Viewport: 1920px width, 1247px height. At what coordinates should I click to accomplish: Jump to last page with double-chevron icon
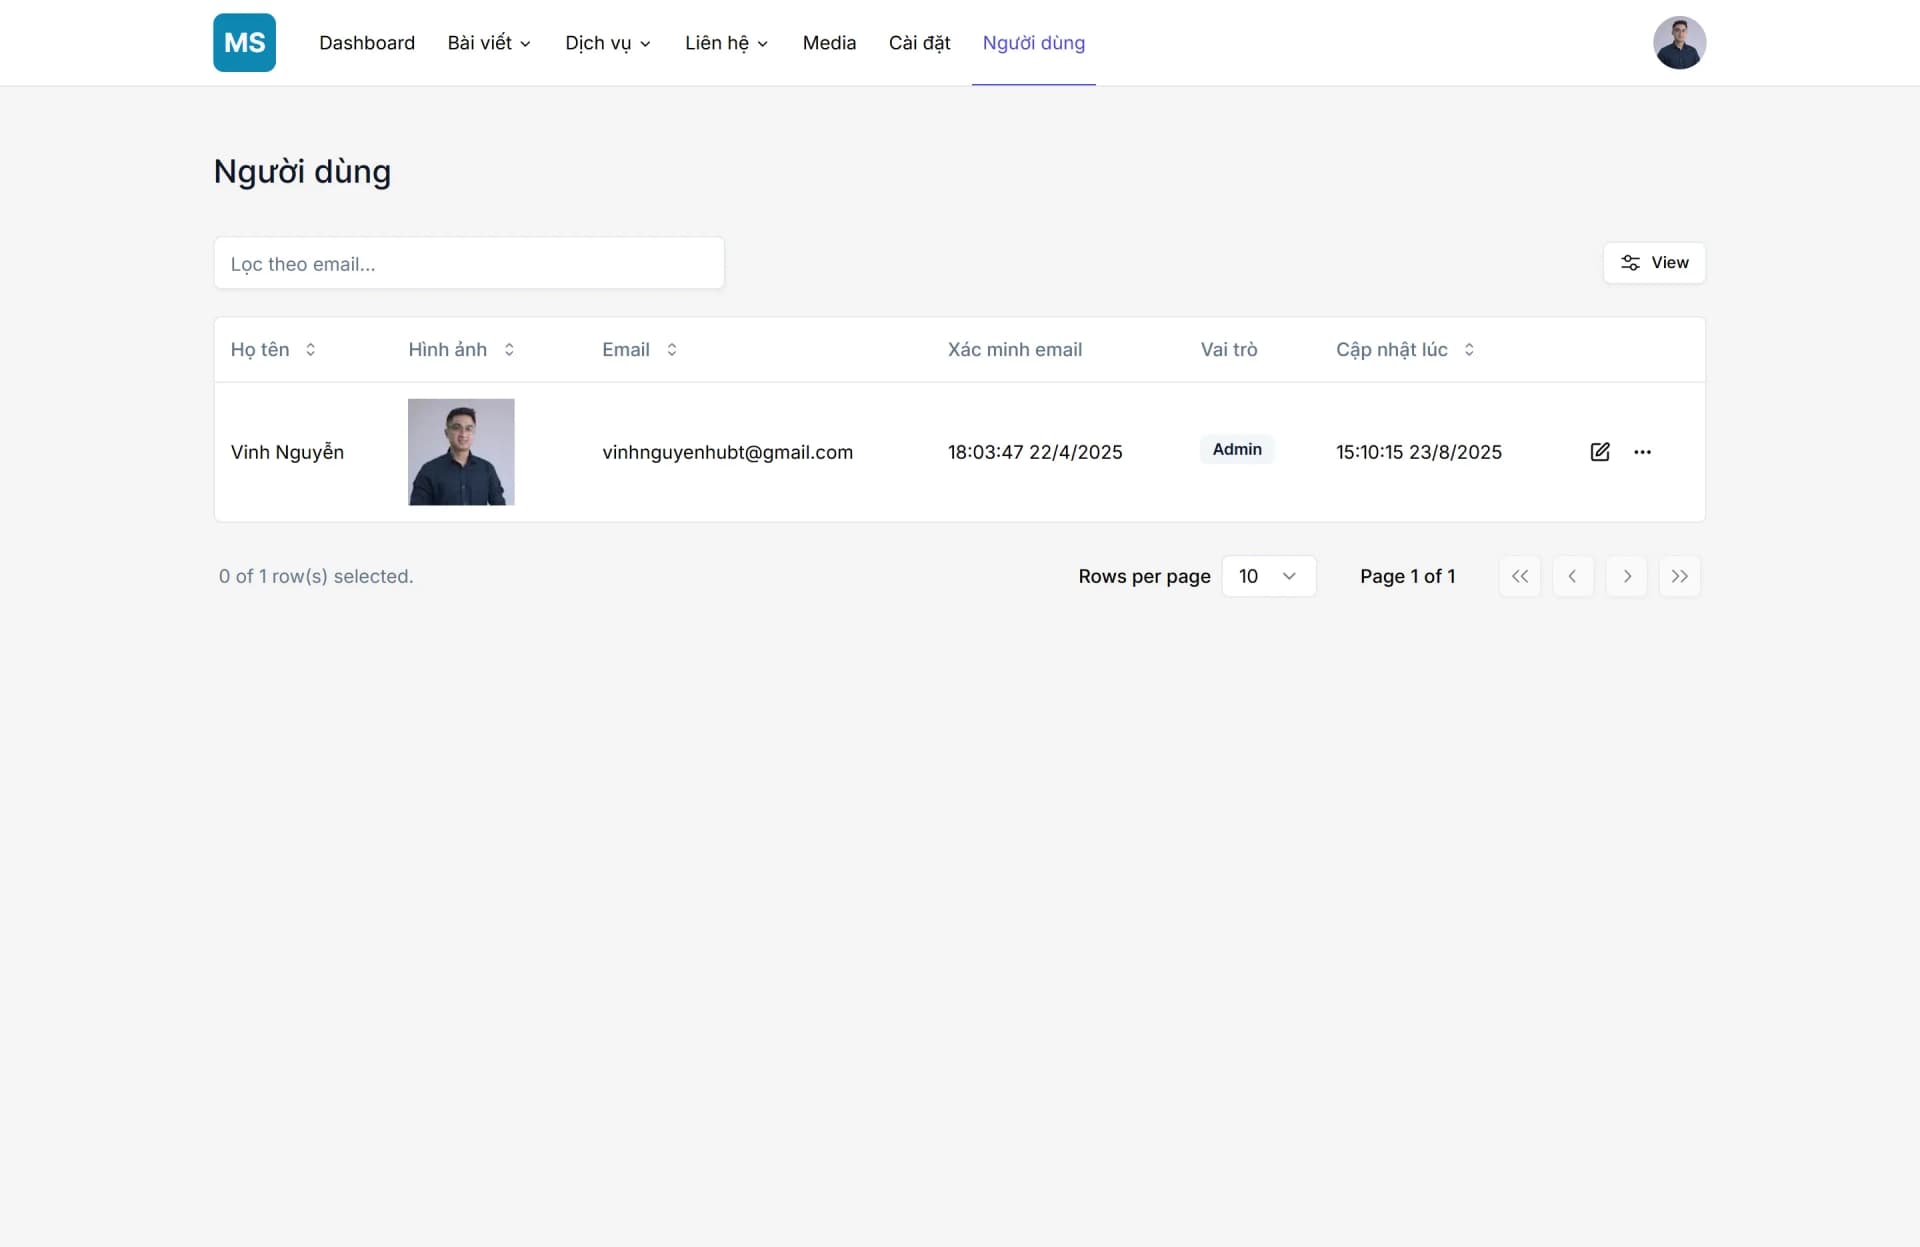pos(1679,576)
